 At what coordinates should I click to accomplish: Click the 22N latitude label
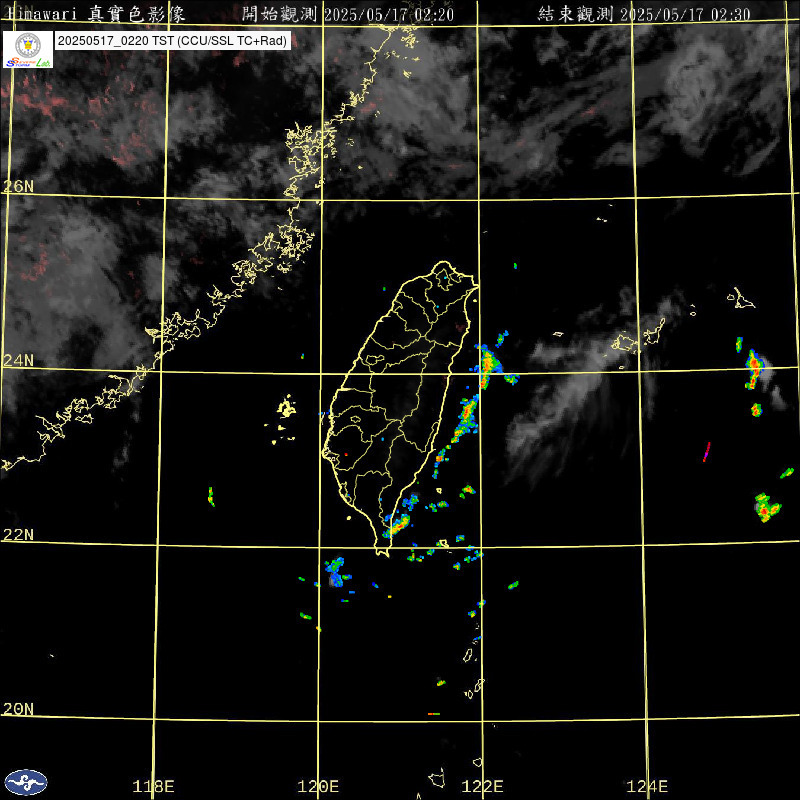[18, 534]
